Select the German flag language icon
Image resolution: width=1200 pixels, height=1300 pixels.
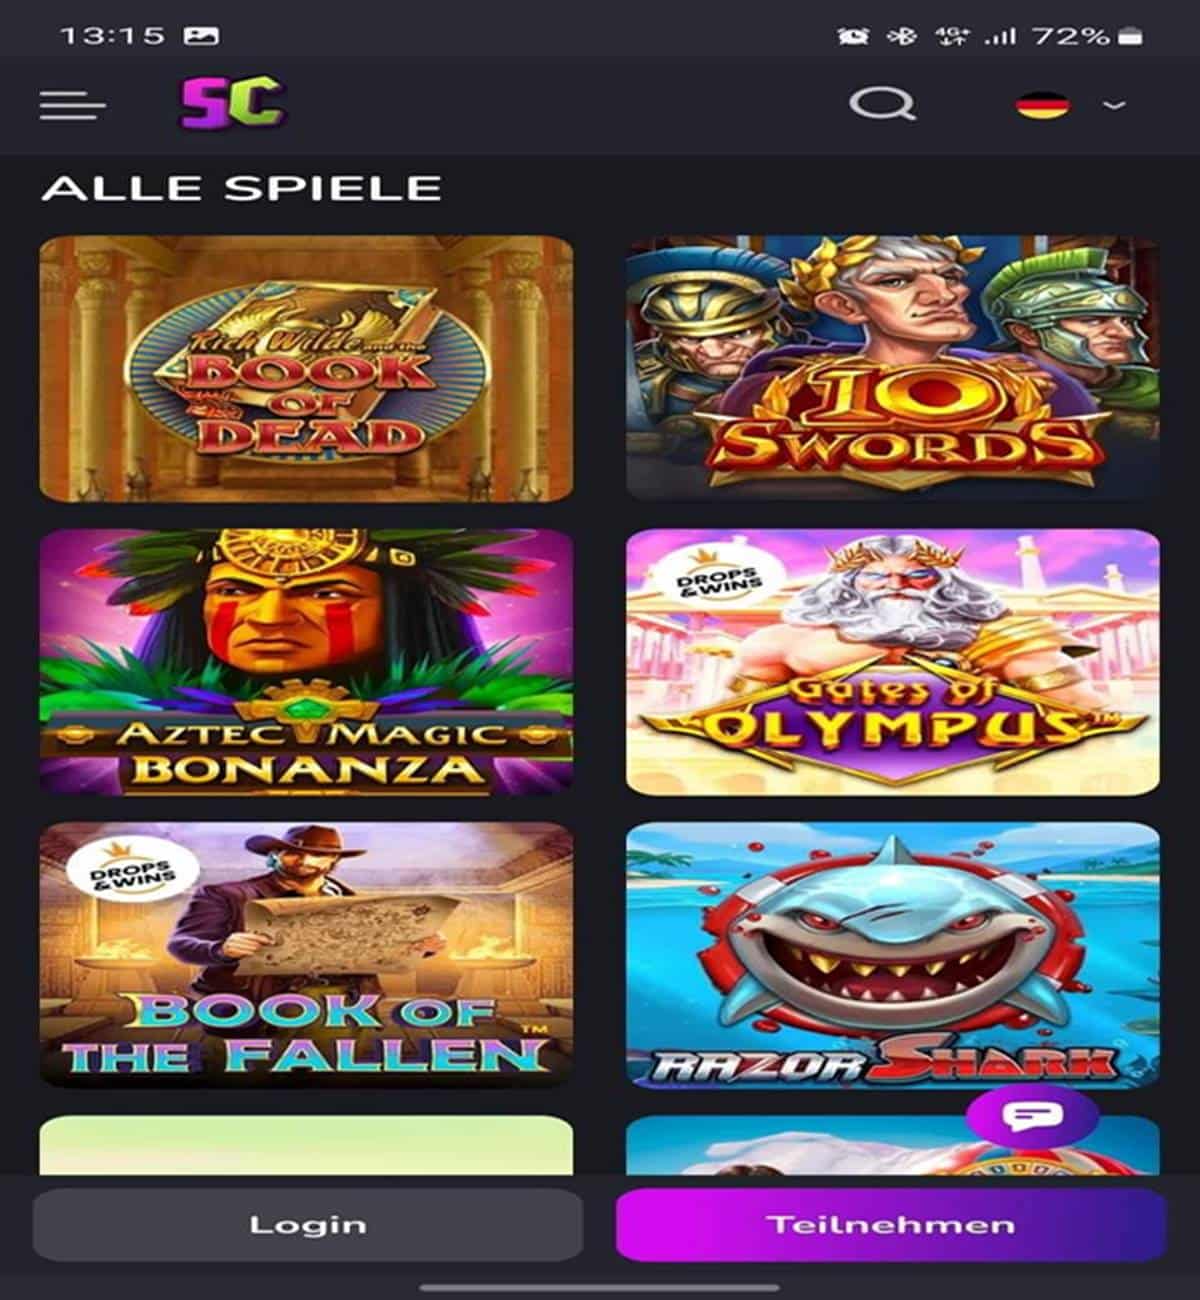[x=1043, y=104]
